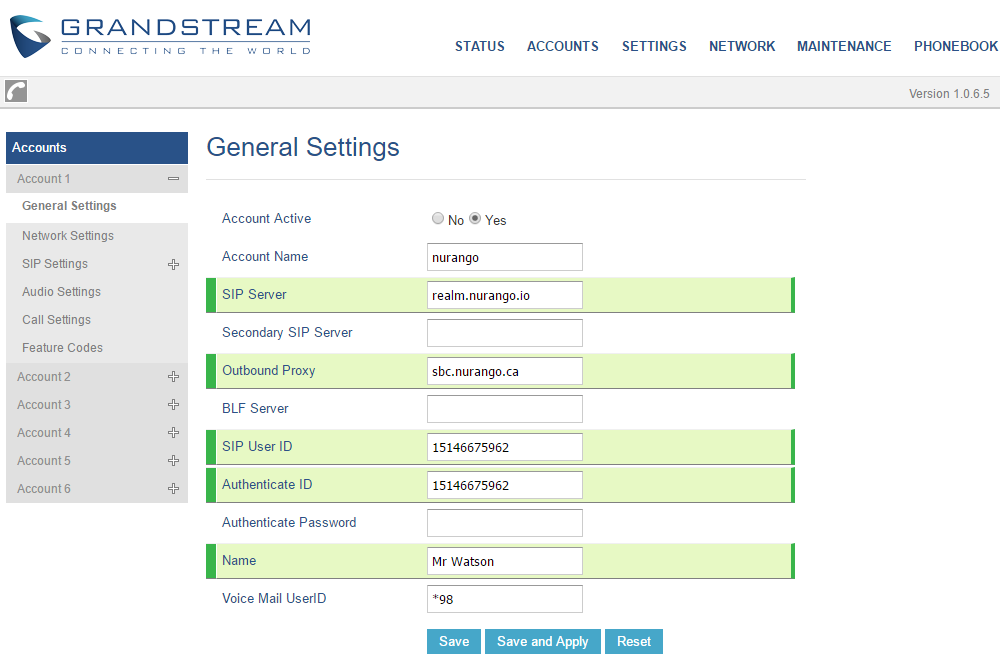The height and width of the screenshot is (669, 1004).
Task: Open Call Settings in sidebar
Action: [56, 319]
